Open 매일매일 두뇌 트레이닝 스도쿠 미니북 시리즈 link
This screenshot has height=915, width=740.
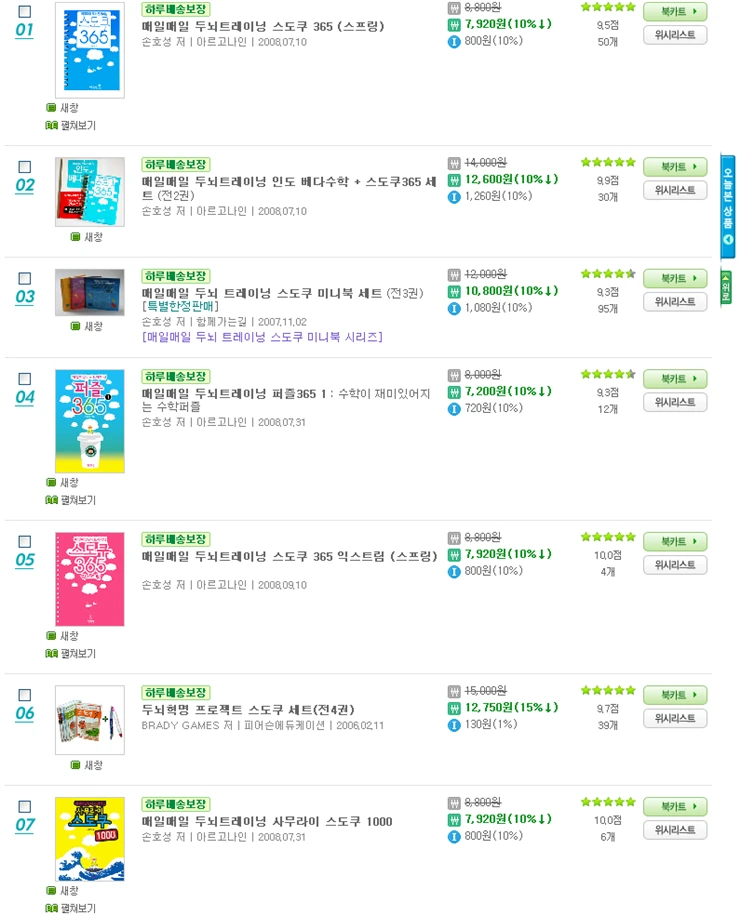tap(262, 337)
